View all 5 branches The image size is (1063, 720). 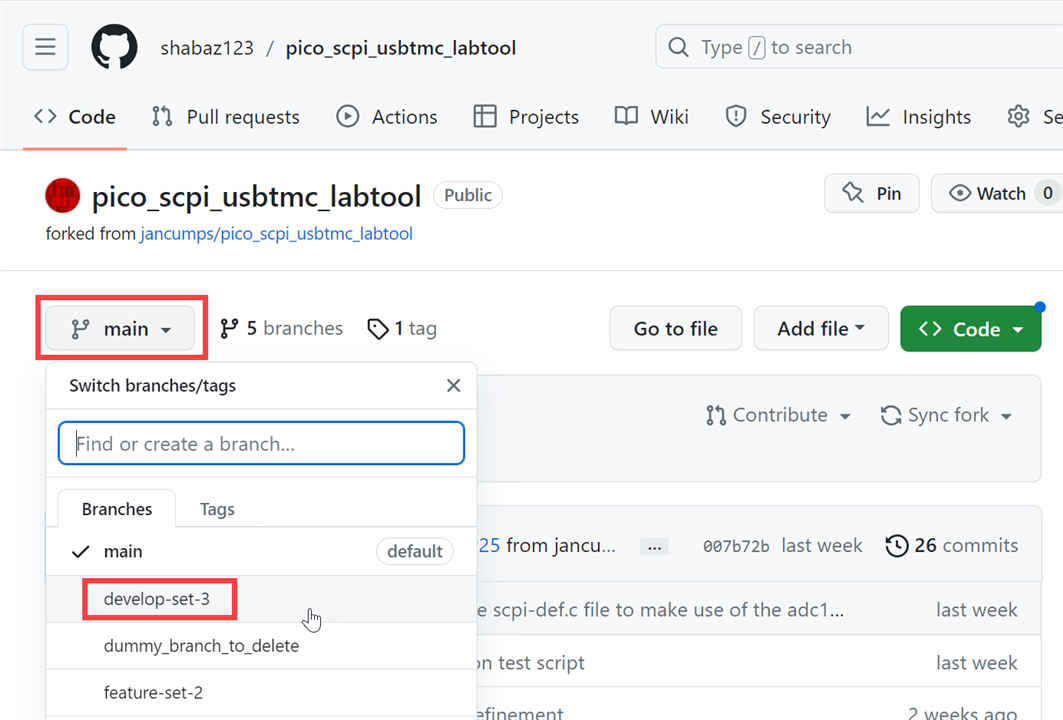pos(281,329)
